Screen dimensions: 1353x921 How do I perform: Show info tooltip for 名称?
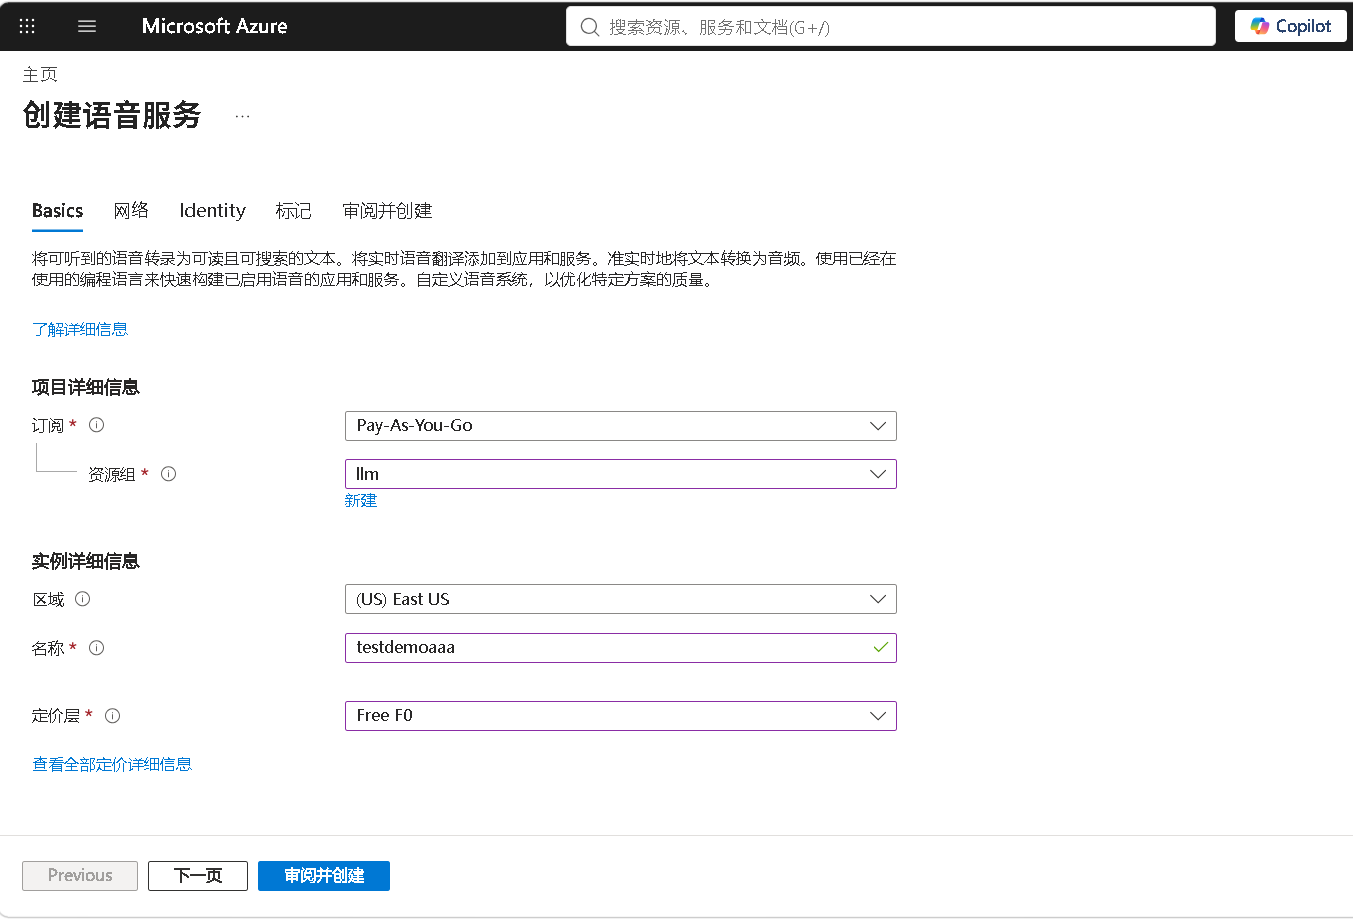click(x=97, y=648)
